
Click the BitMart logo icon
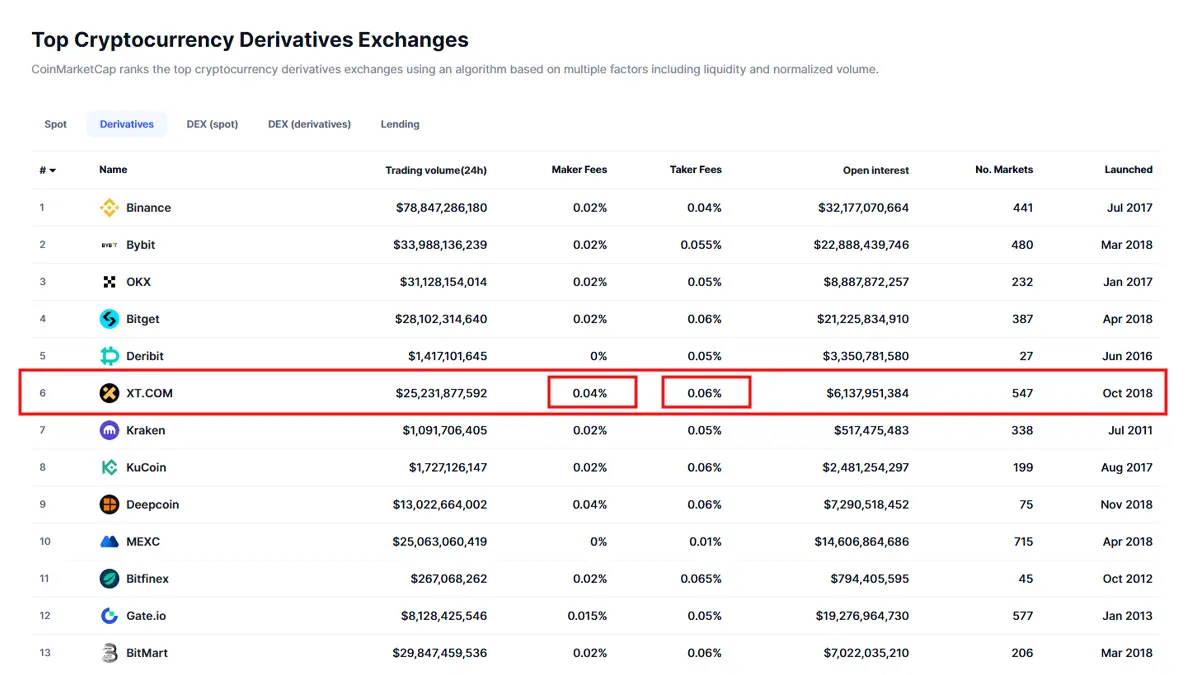[x=110, y=653]
